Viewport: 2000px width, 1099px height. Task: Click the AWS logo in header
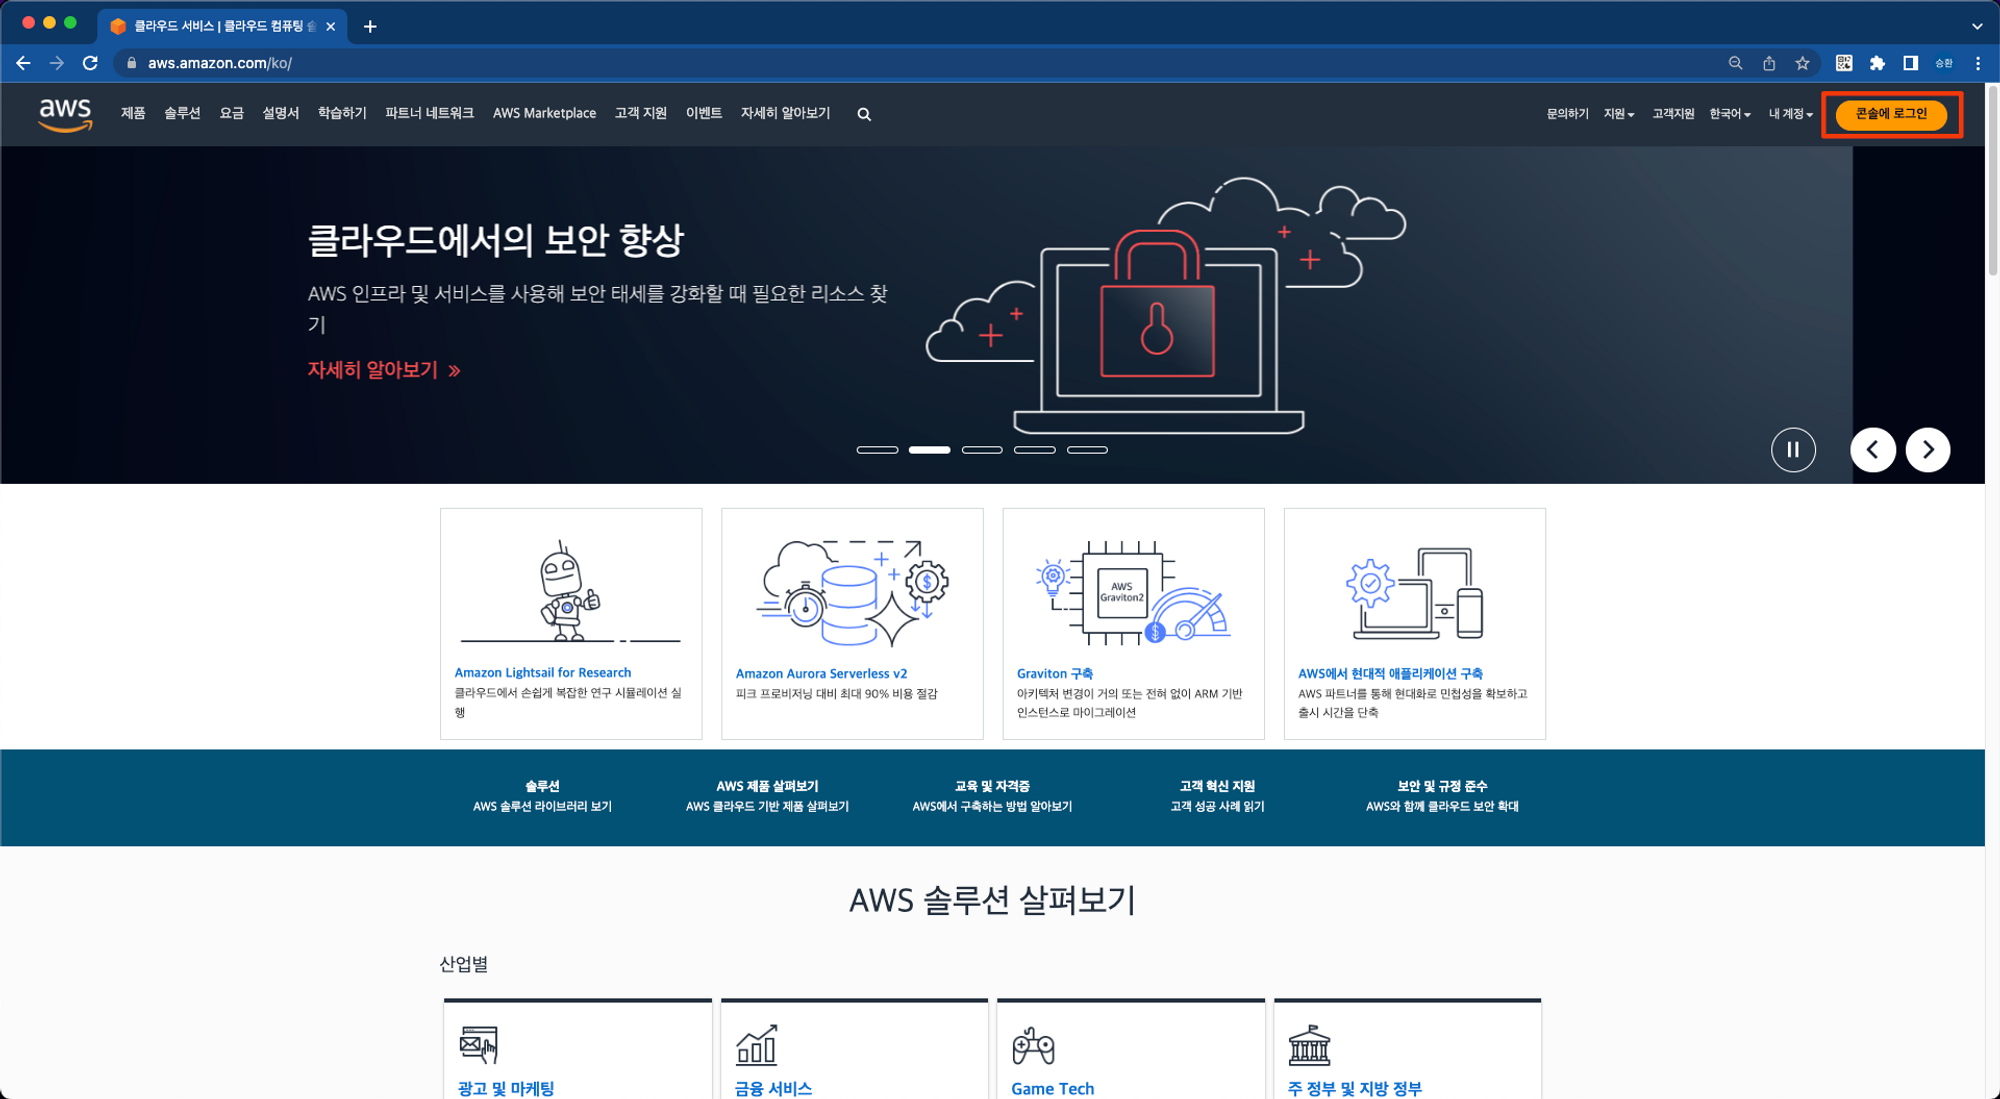coord(65,114)
